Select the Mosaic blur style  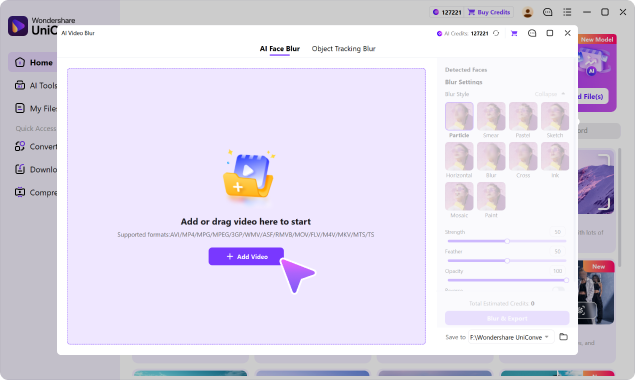click(x=459, y=196)
